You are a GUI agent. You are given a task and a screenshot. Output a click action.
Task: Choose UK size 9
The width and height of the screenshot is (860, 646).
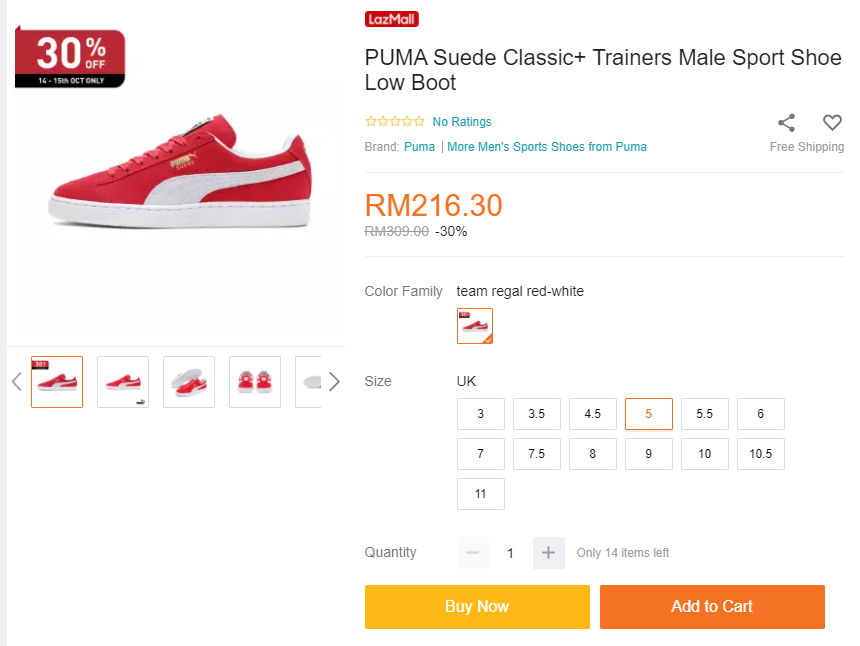(649, 454)
